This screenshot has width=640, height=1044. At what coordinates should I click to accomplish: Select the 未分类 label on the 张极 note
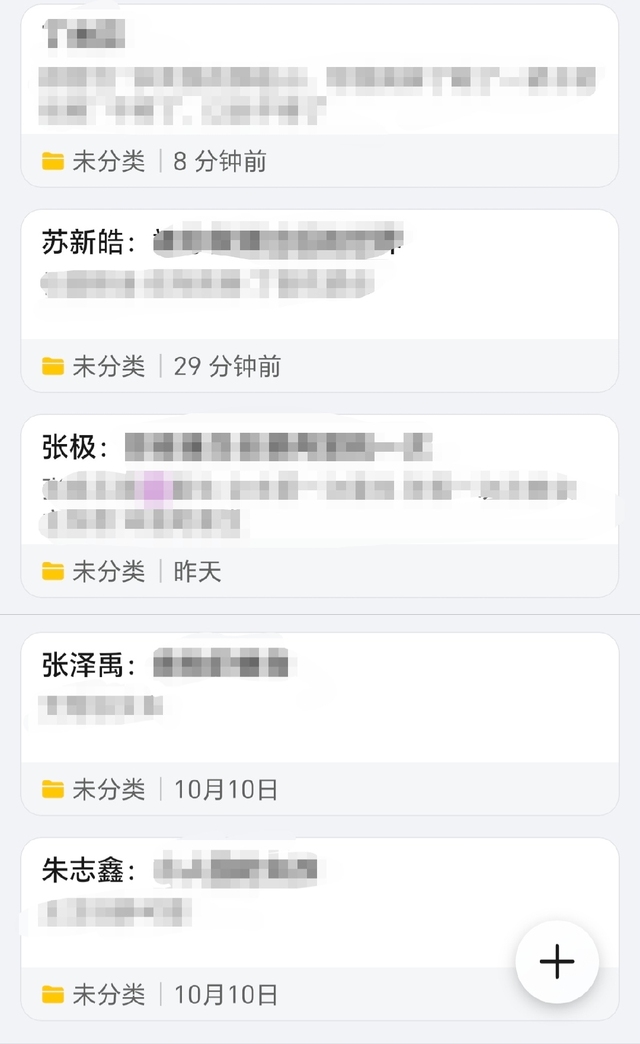pos(108,572)
